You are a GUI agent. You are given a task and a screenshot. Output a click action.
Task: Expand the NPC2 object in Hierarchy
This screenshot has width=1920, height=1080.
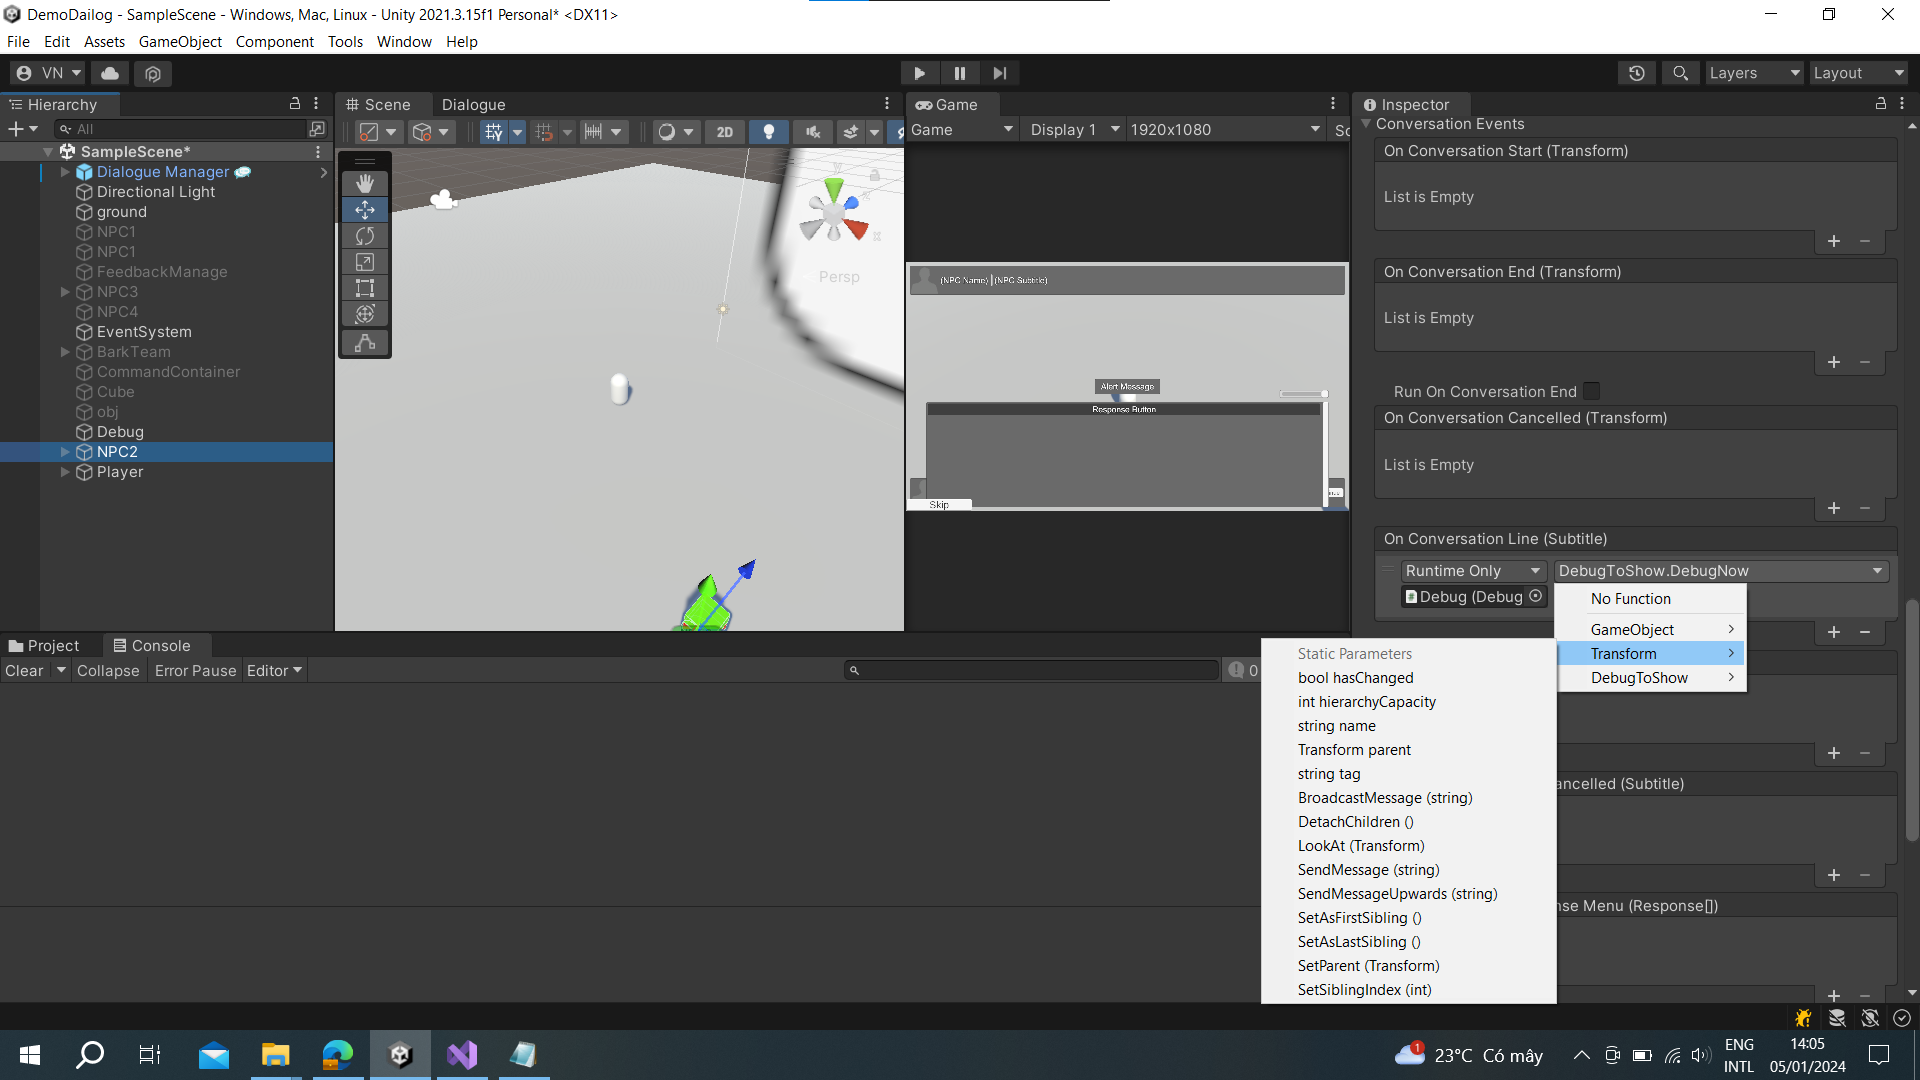[65, 452]
